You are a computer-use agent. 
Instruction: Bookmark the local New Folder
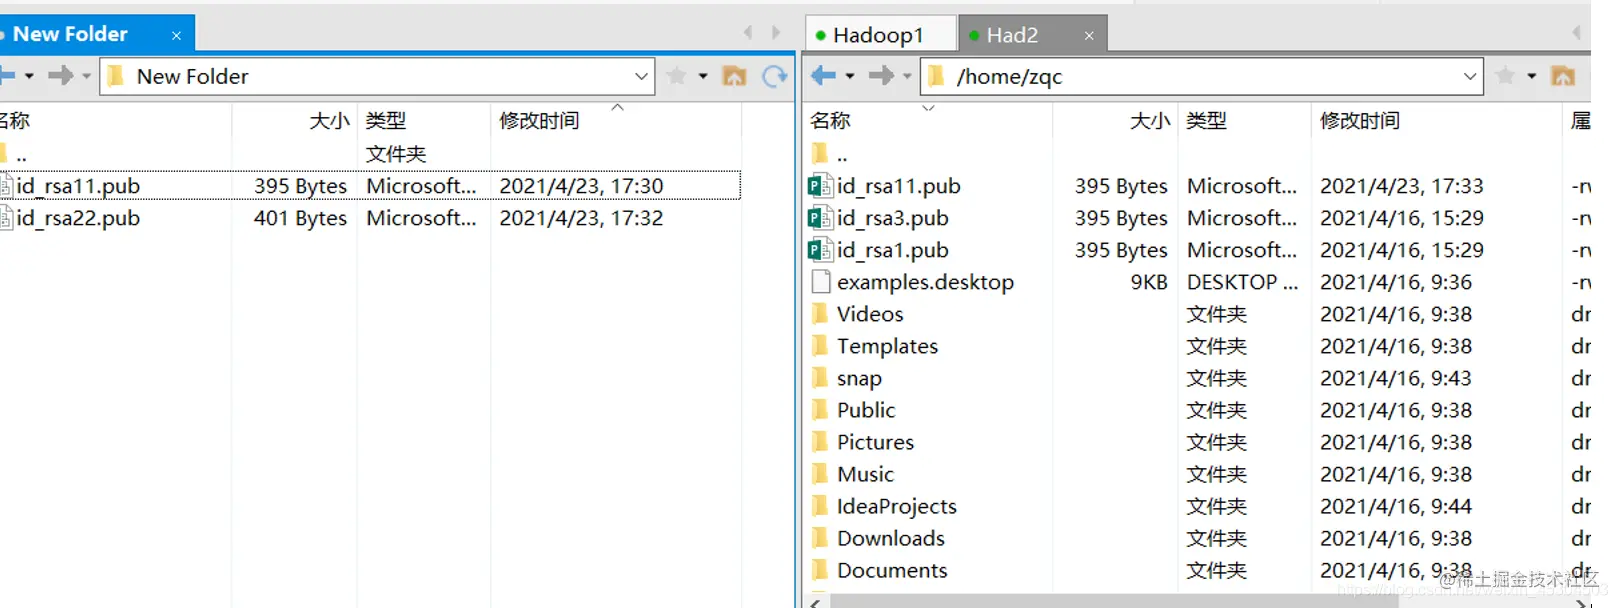[x=676, y=76]
